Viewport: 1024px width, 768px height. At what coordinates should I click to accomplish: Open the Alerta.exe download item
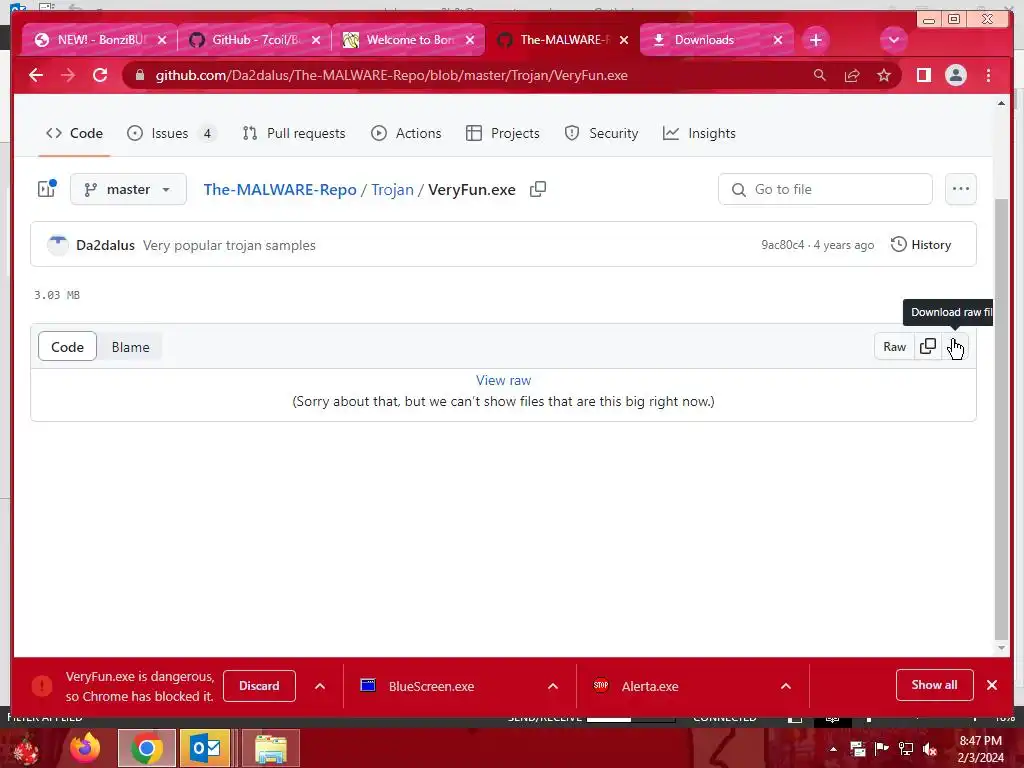(650, 686)
